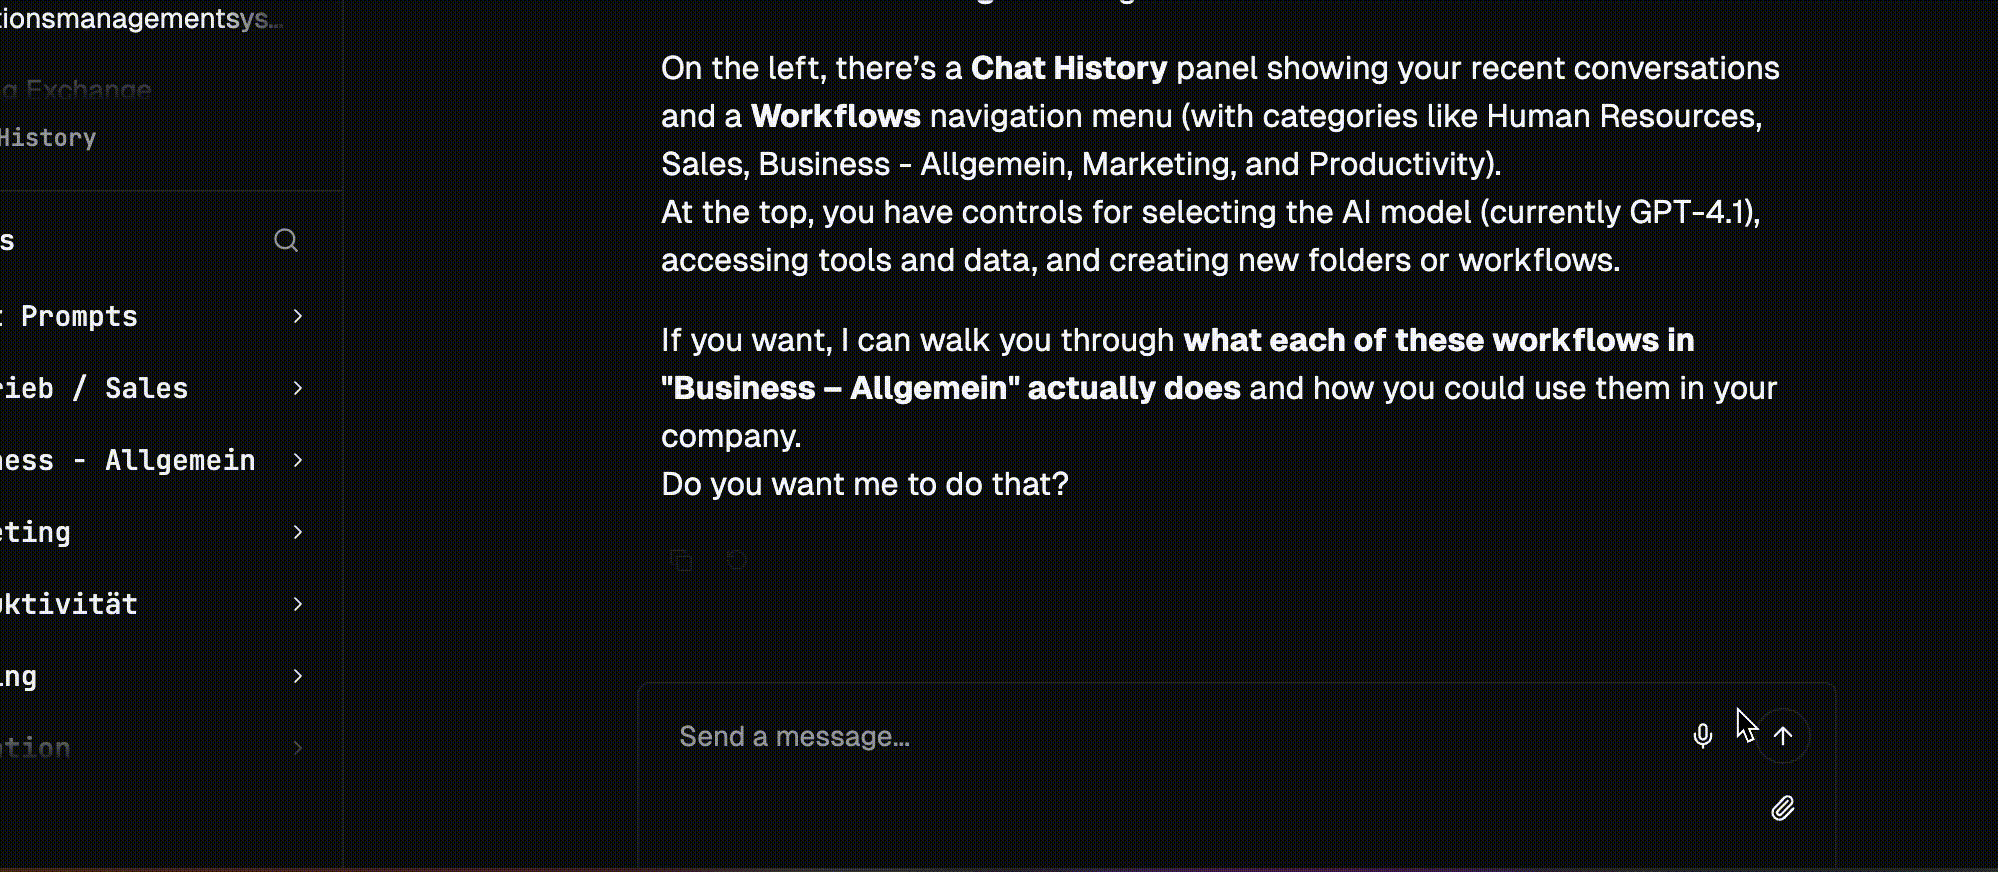
Task: Expand the Sales category chevron
Action: [x=297, y=388]
